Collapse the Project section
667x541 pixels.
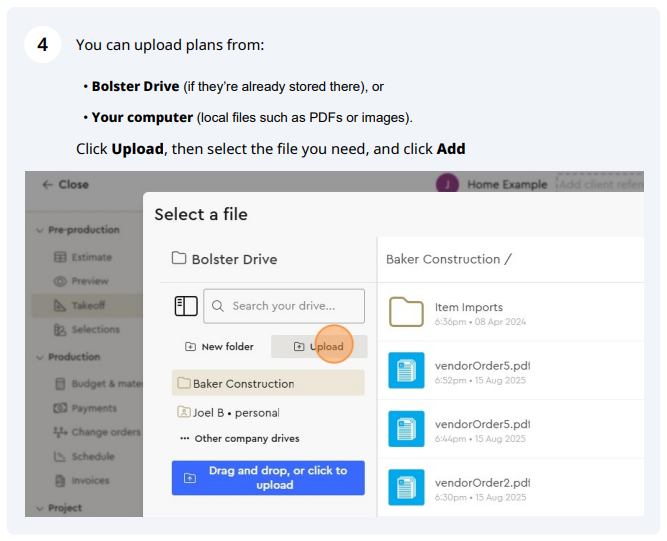(59, 508)
